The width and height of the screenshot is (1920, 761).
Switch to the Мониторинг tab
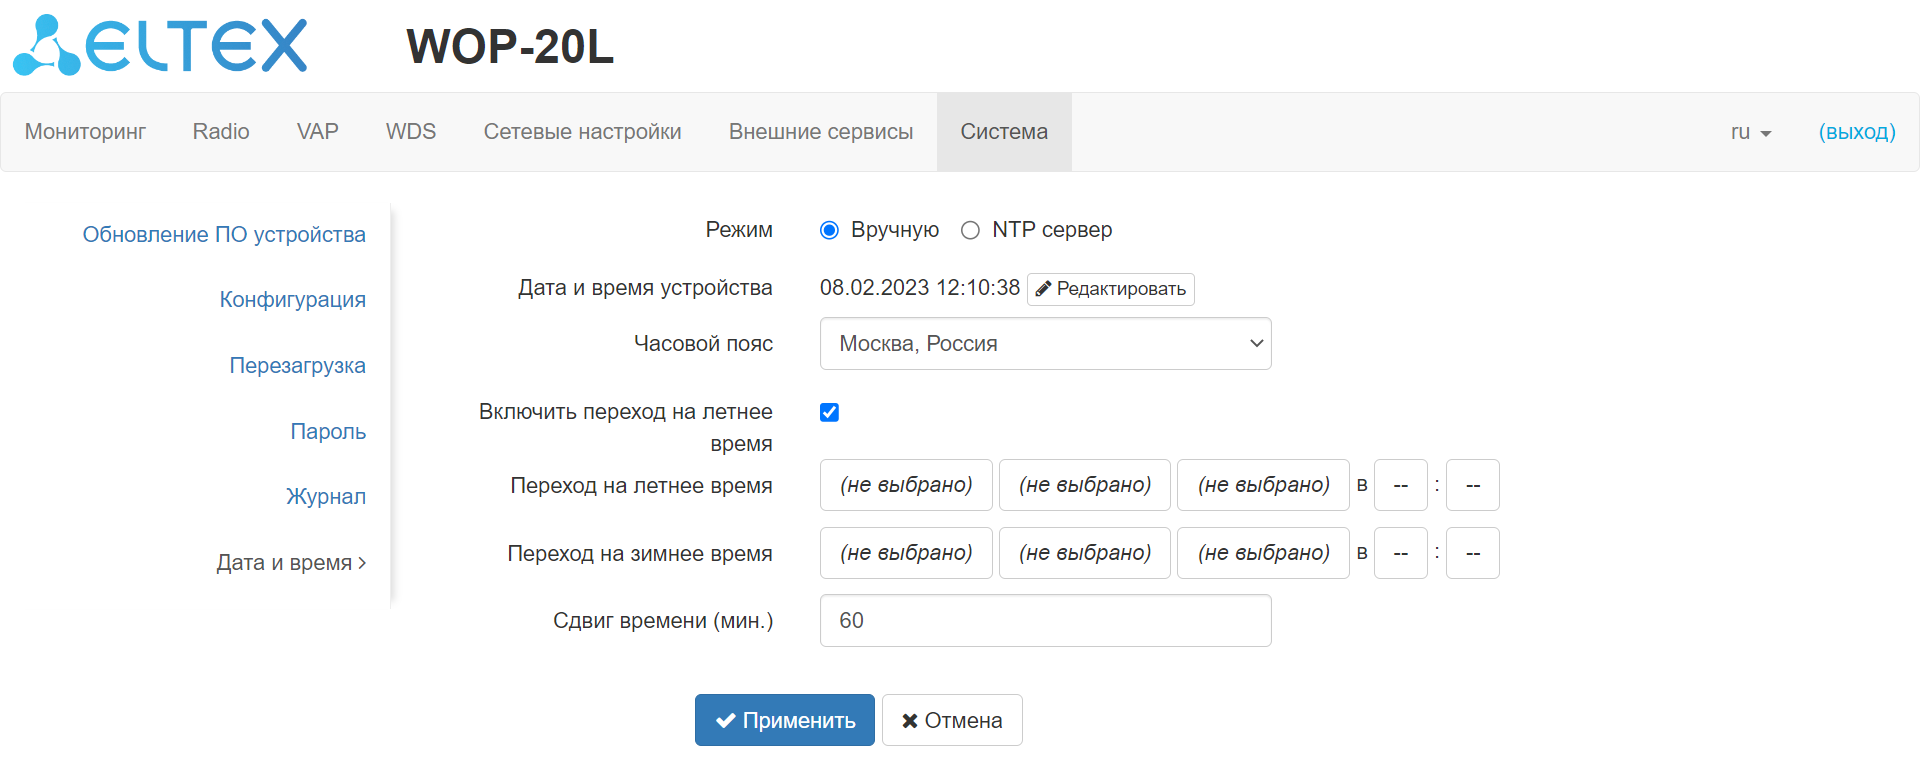85,132
